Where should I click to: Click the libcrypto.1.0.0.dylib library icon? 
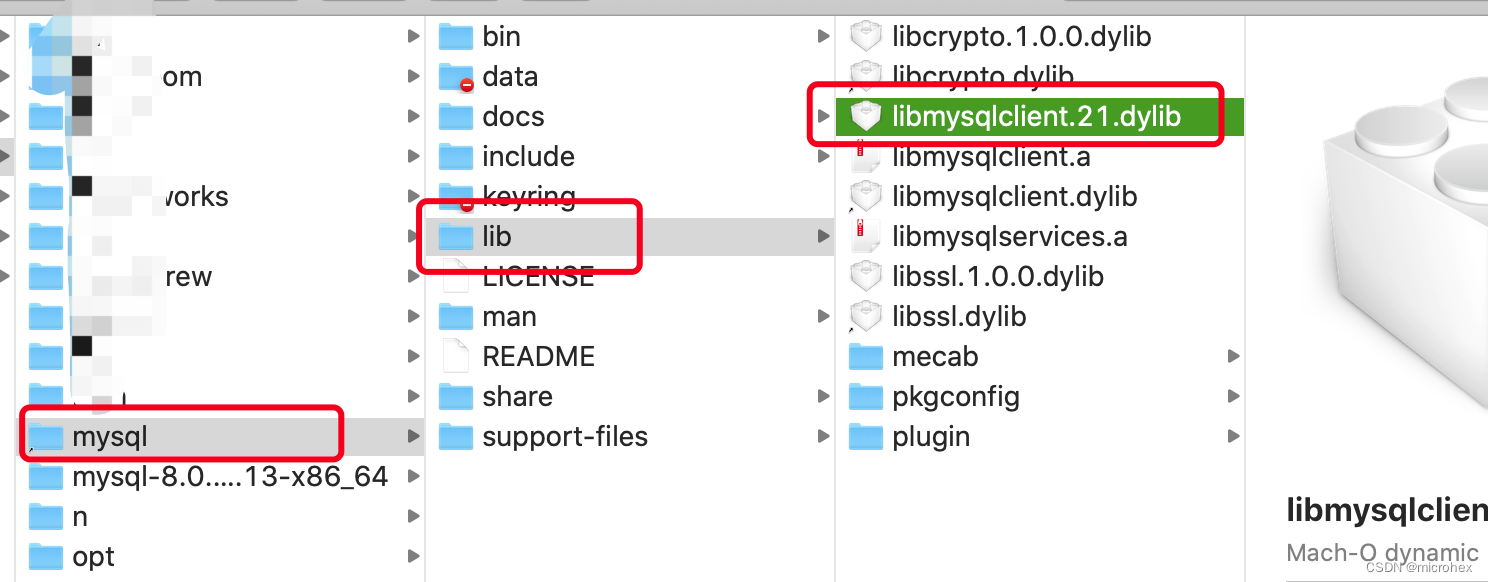tap(865, 36)
